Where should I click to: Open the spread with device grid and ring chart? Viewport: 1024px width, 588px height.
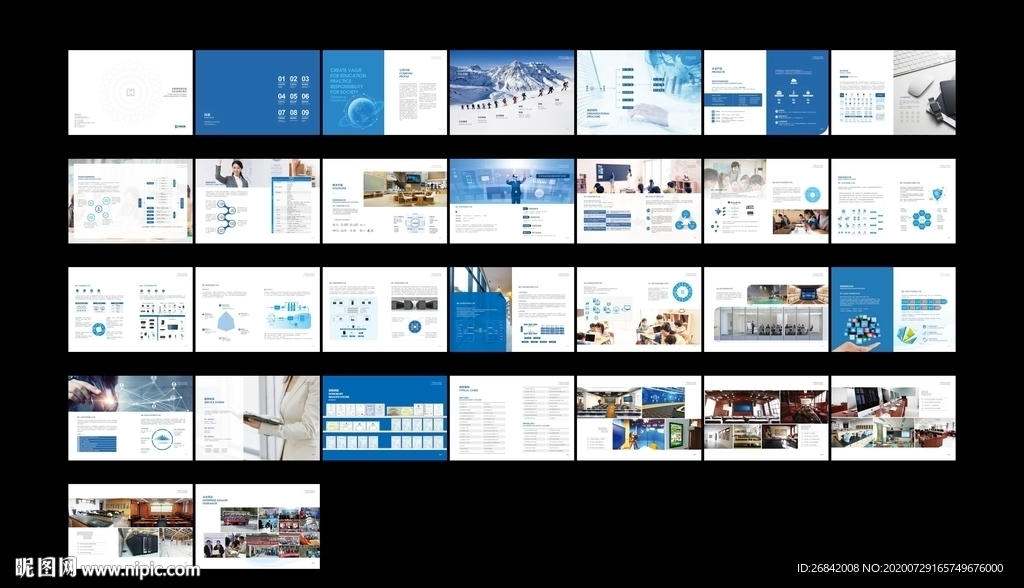[131, 309]
